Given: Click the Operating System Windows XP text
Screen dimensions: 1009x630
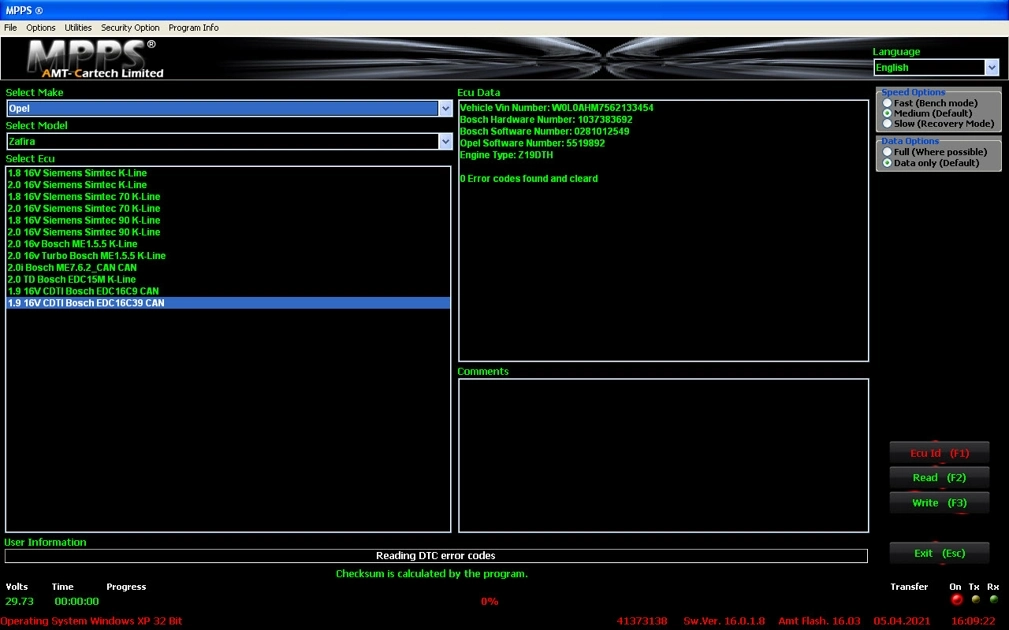Looking at the screenshot, I should [x=91, y=621].
